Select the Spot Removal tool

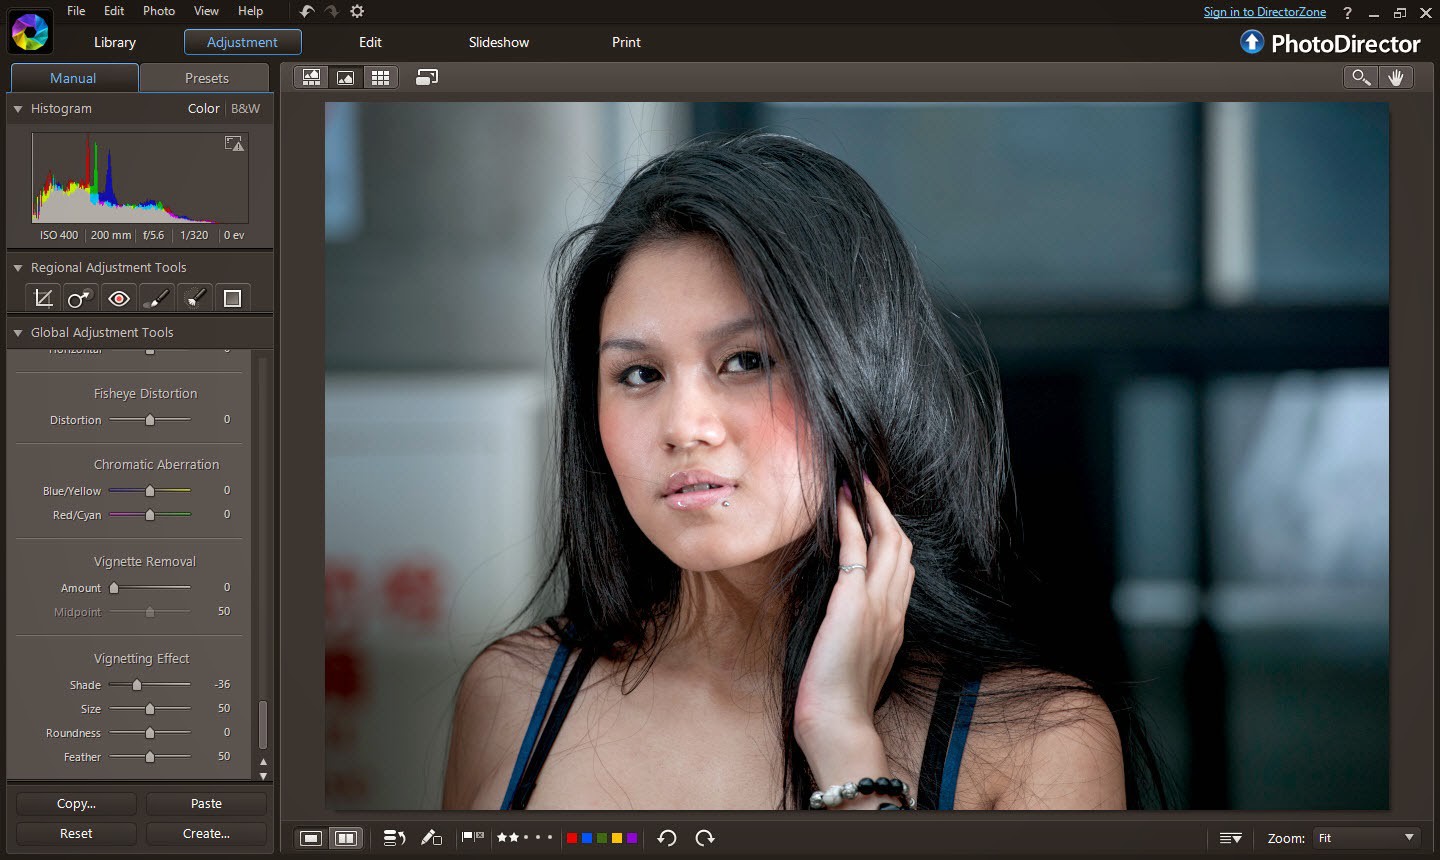(80, 298)
